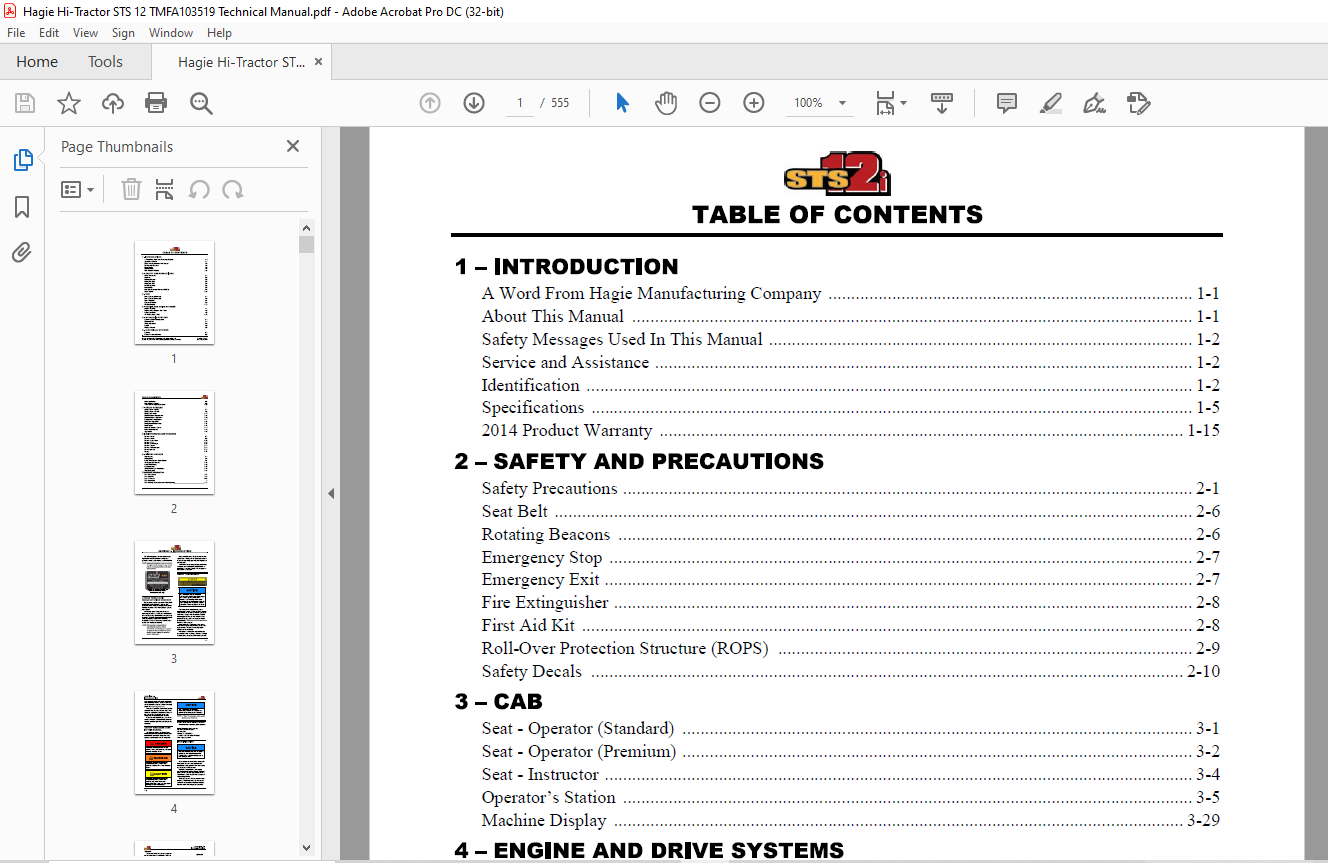
Task: Save the file with the floppy disk icon
Action: pos(25,103)
